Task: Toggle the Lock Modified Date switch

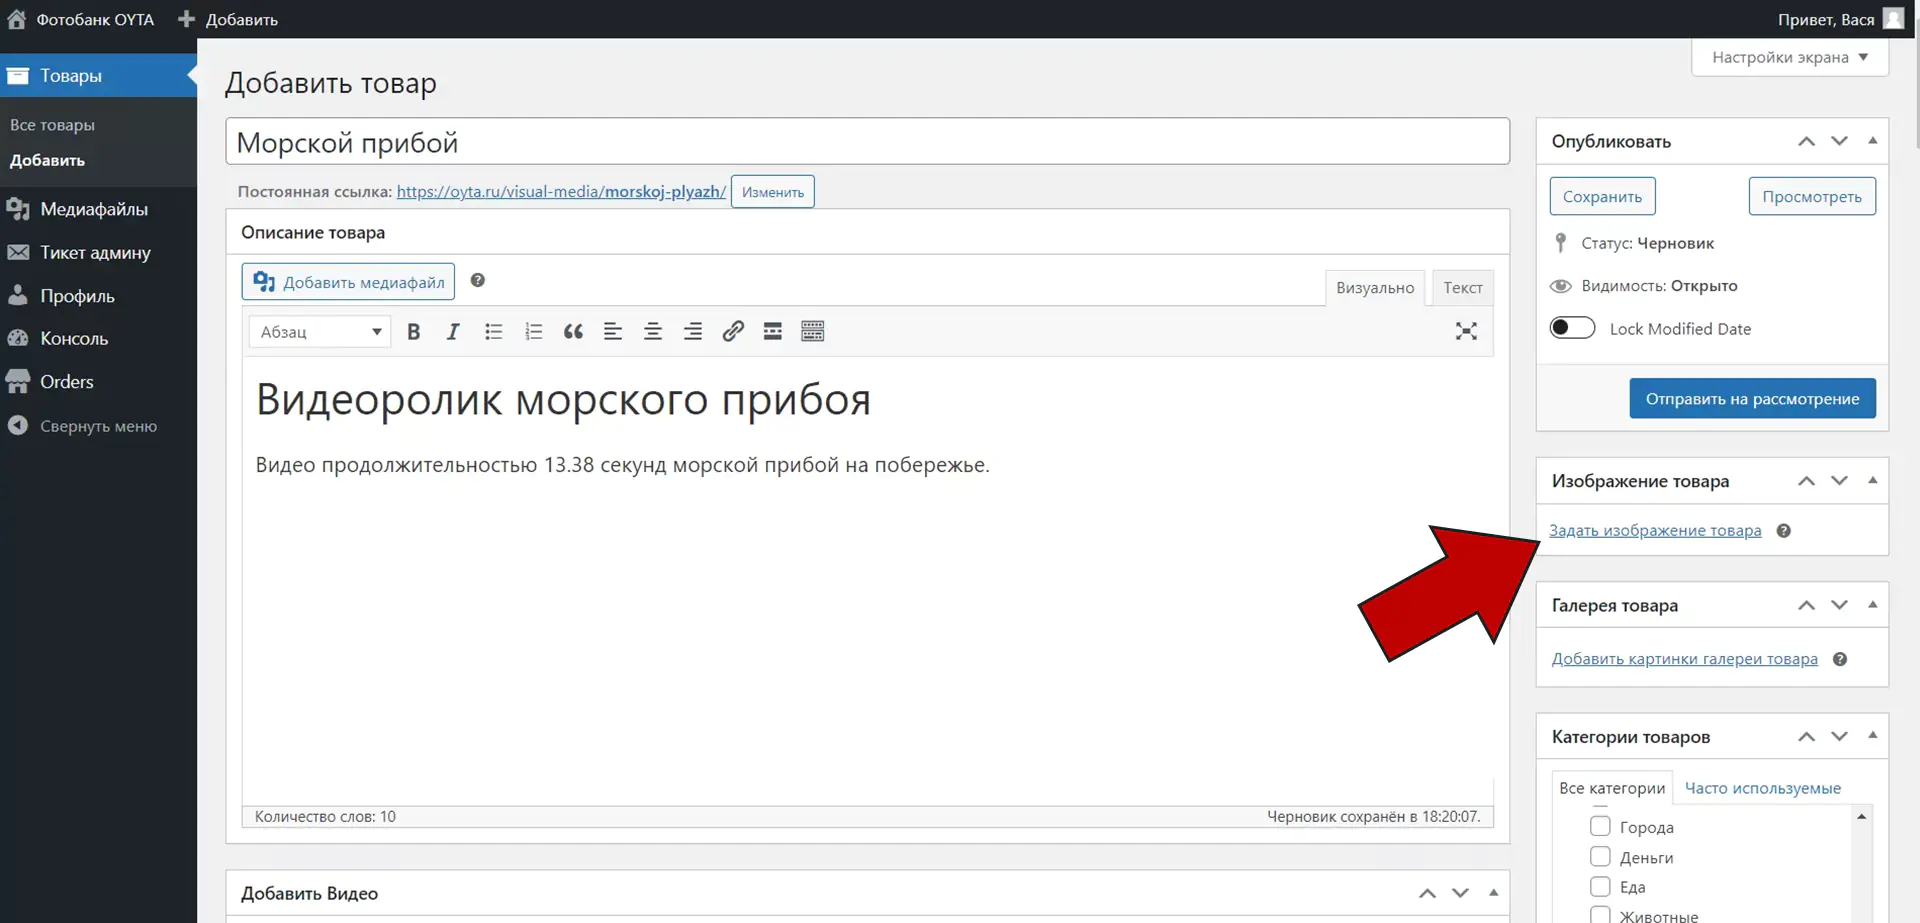Action: [1572, 328]
